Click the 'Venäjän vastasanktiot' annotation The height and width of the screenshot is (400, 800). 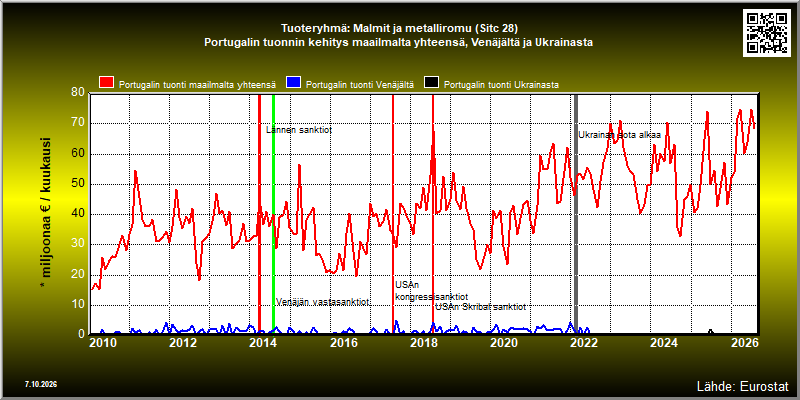click(x=322, y=302)
